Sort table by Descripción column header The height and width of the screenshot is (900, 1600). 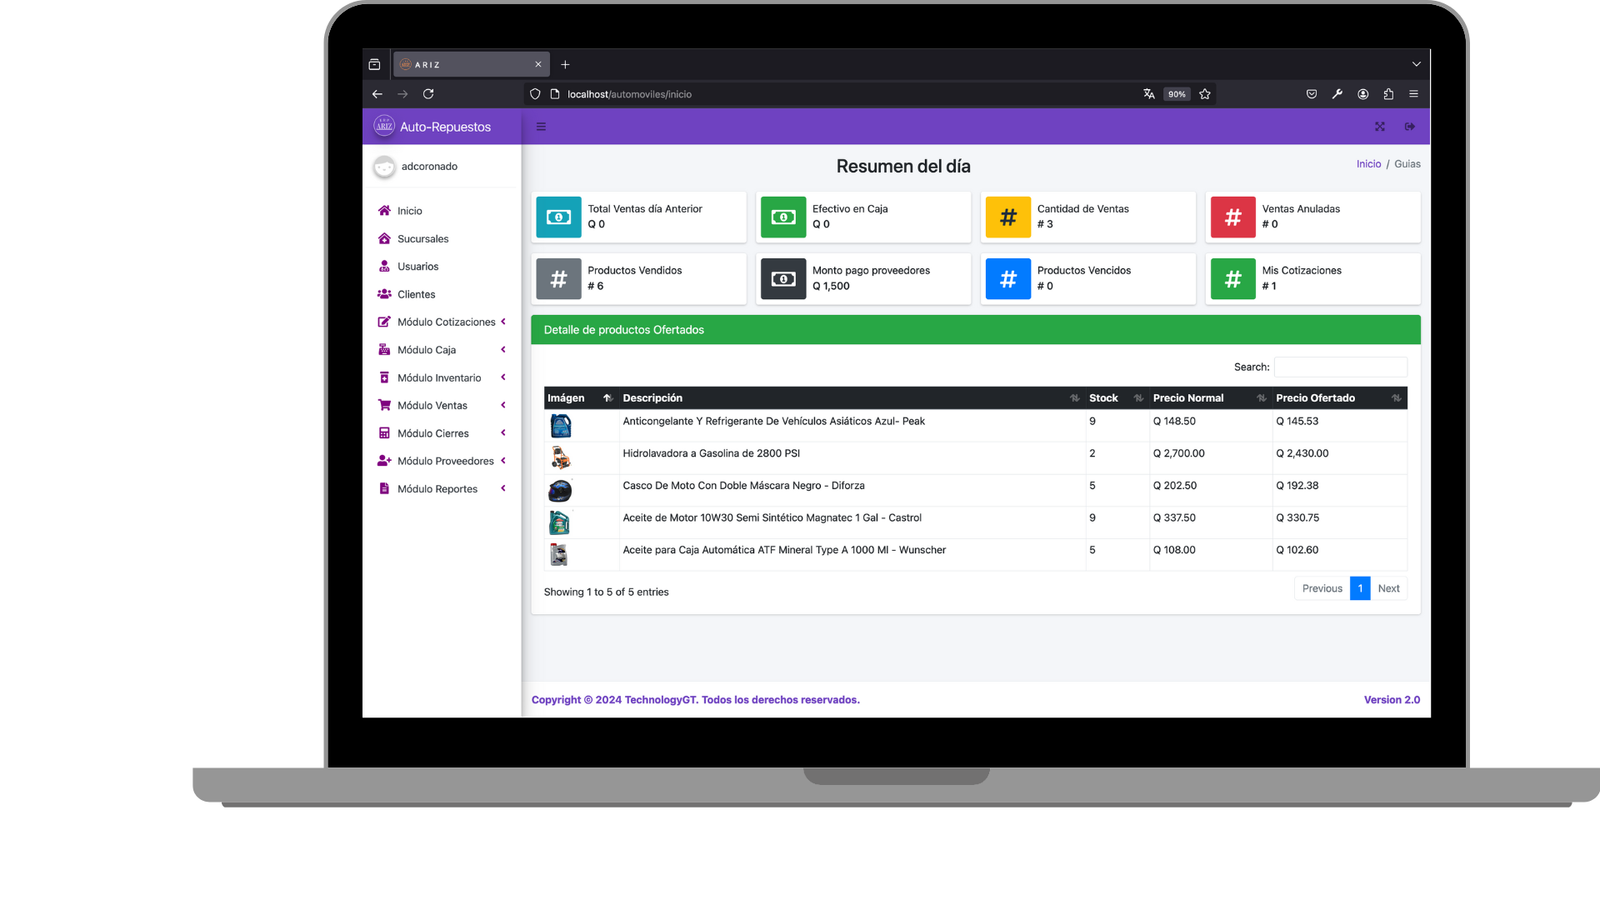(851, 398)
